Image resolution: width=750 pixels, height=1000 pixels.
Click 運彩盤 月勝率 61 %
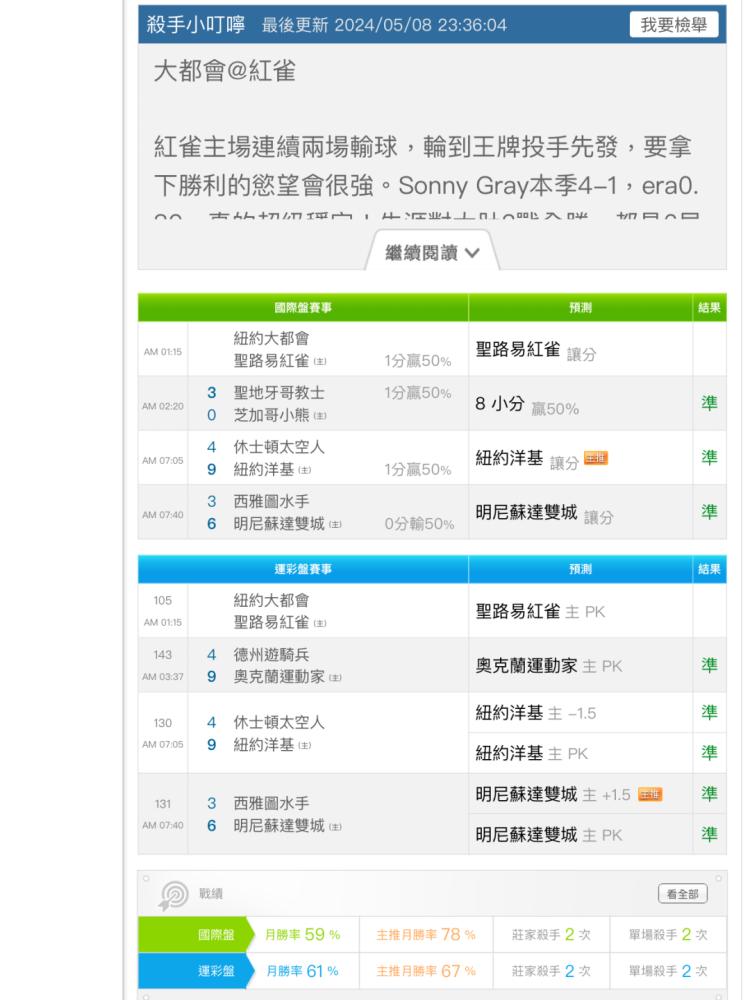pyautogui.click(x=303, y=971)
